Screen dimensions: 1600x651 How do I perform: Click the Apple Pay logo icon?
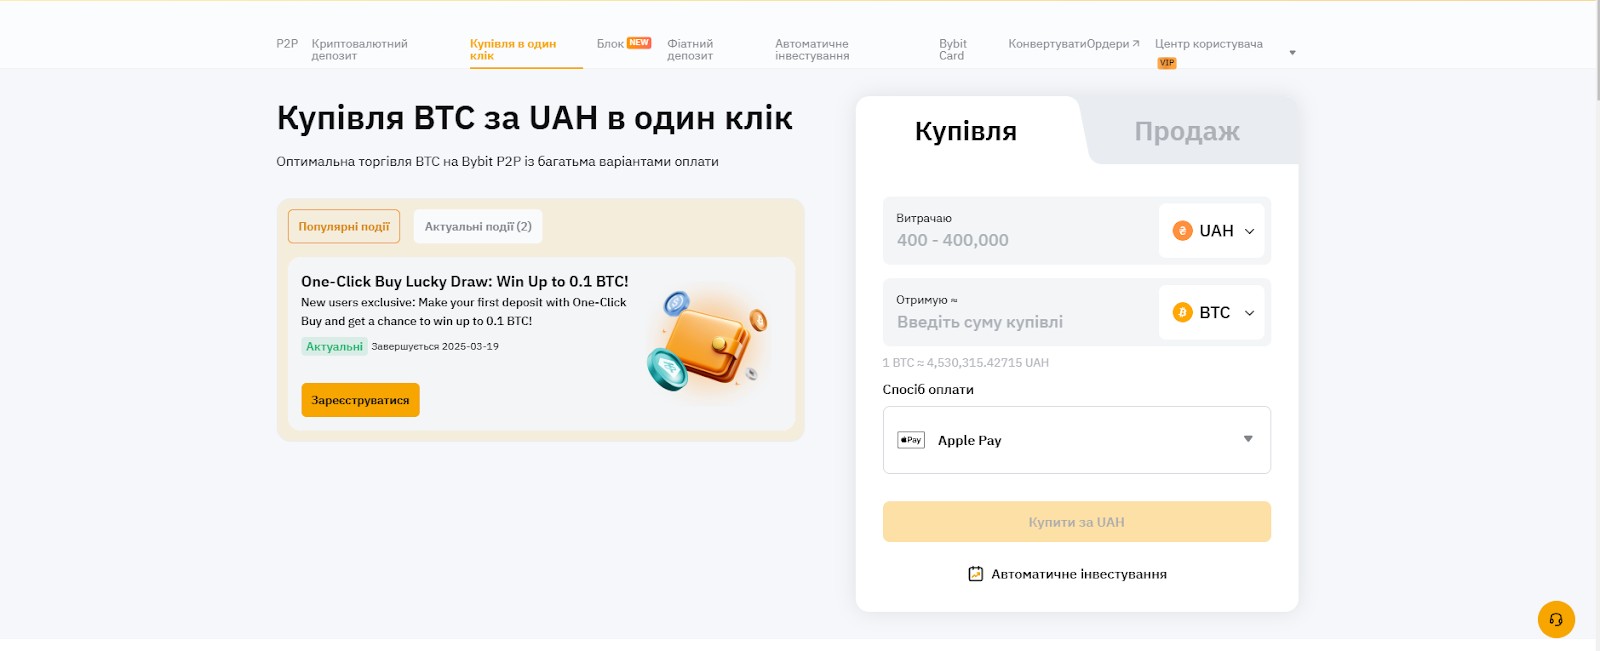(911, 440)
